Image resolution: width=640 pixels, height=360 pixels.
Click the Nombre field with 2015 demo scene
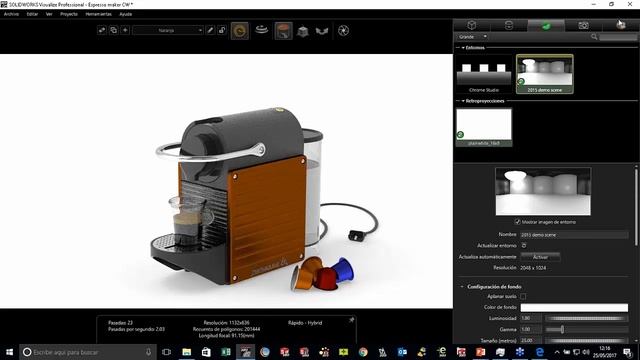click(574, 235)
